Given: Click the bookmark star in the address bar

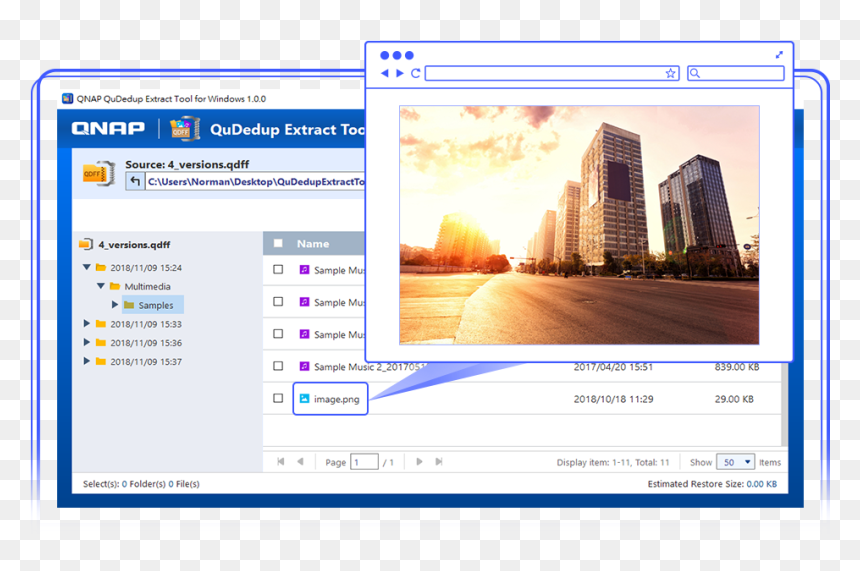Looking at the screenshot, I should click(x=670, y=73).
